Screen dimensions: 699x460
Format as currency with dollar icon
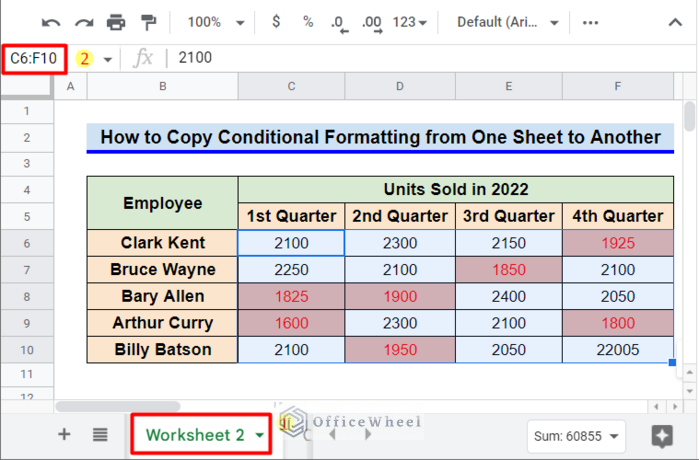(x=276, y=22)
